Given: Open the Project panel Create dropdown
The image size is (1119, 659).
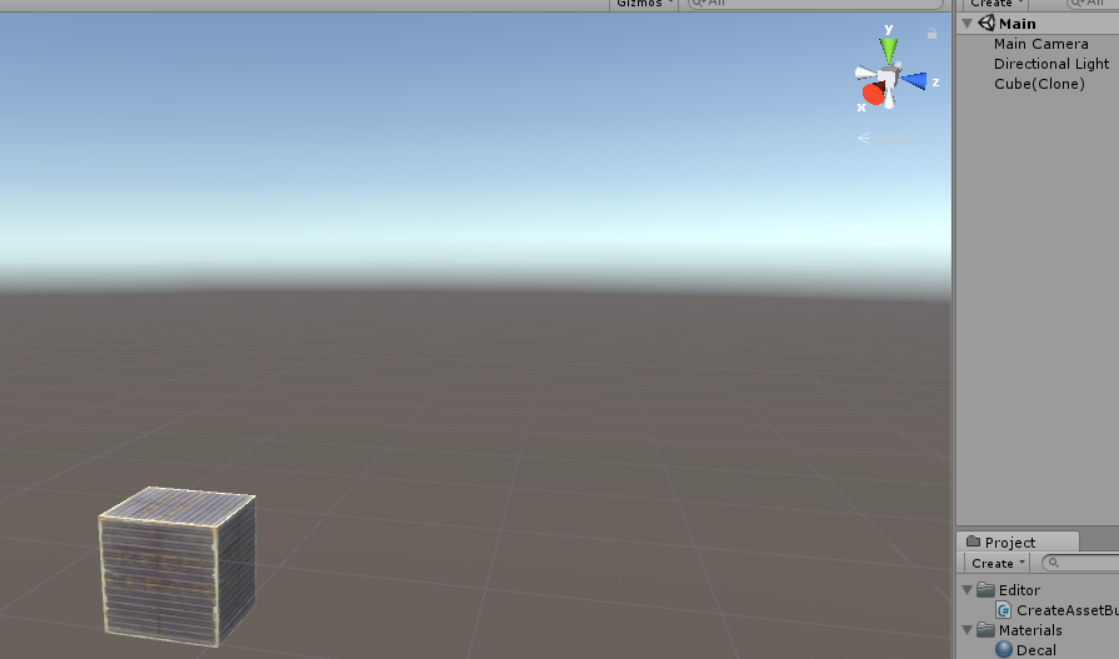Looking at the screenshot, I should (x=996, y=563).
